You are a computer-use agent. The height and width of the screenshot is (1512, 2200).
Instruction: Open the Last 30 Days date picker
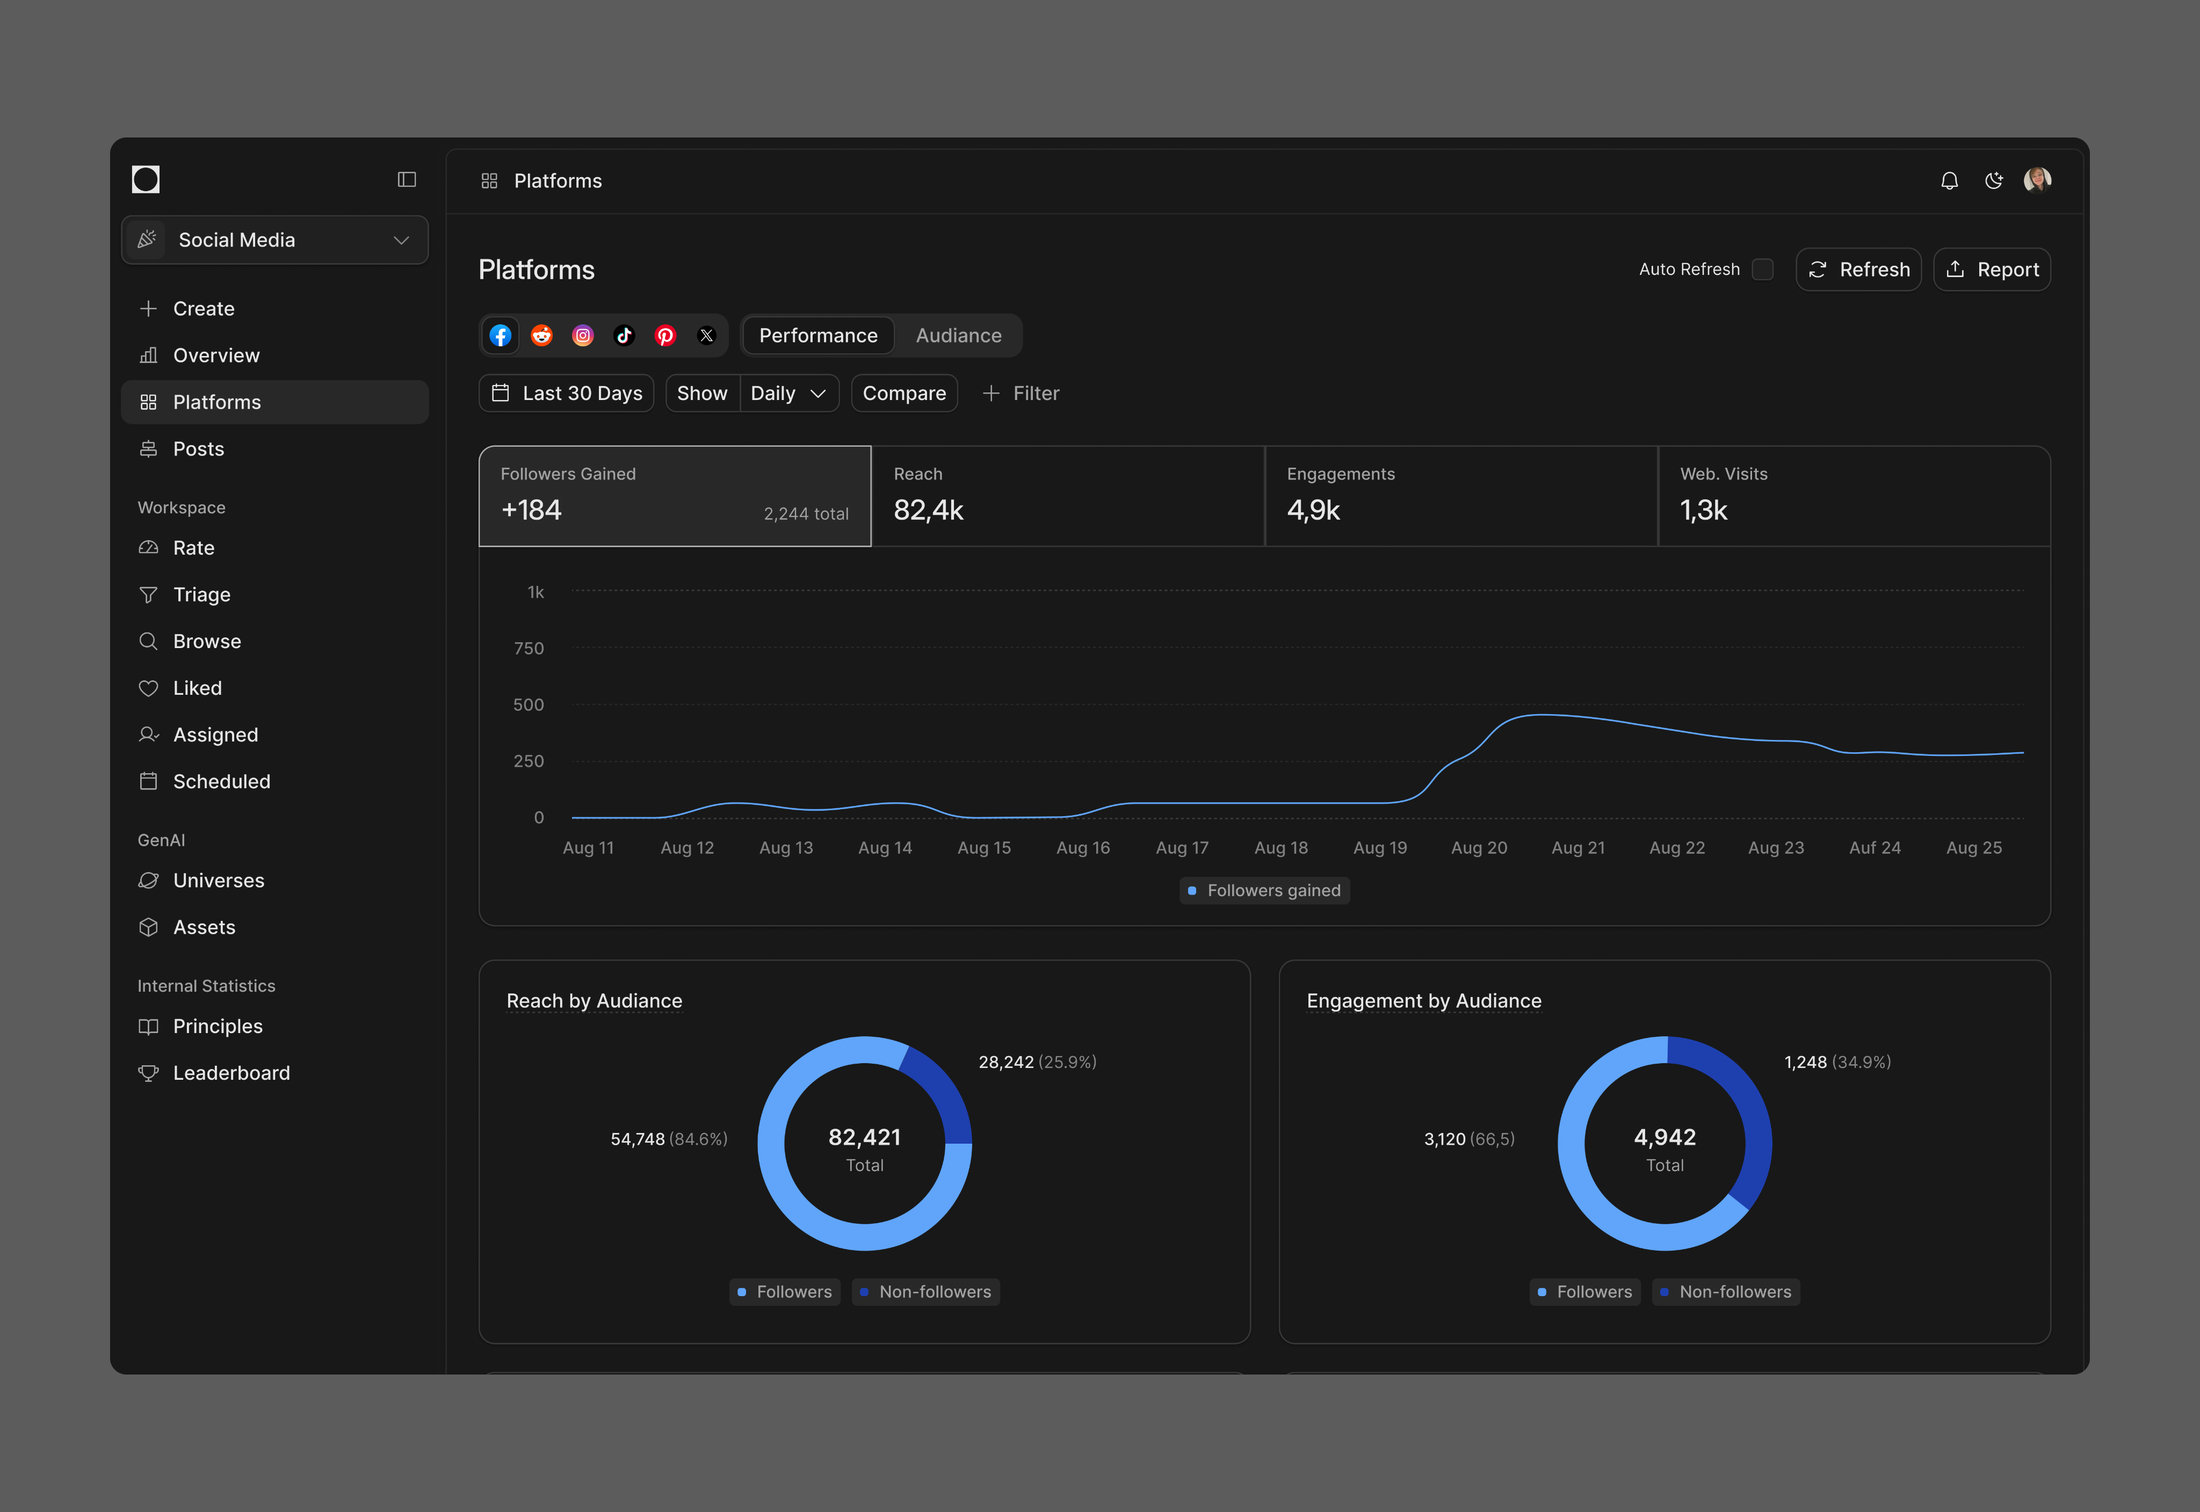click(x=566, y=394)
